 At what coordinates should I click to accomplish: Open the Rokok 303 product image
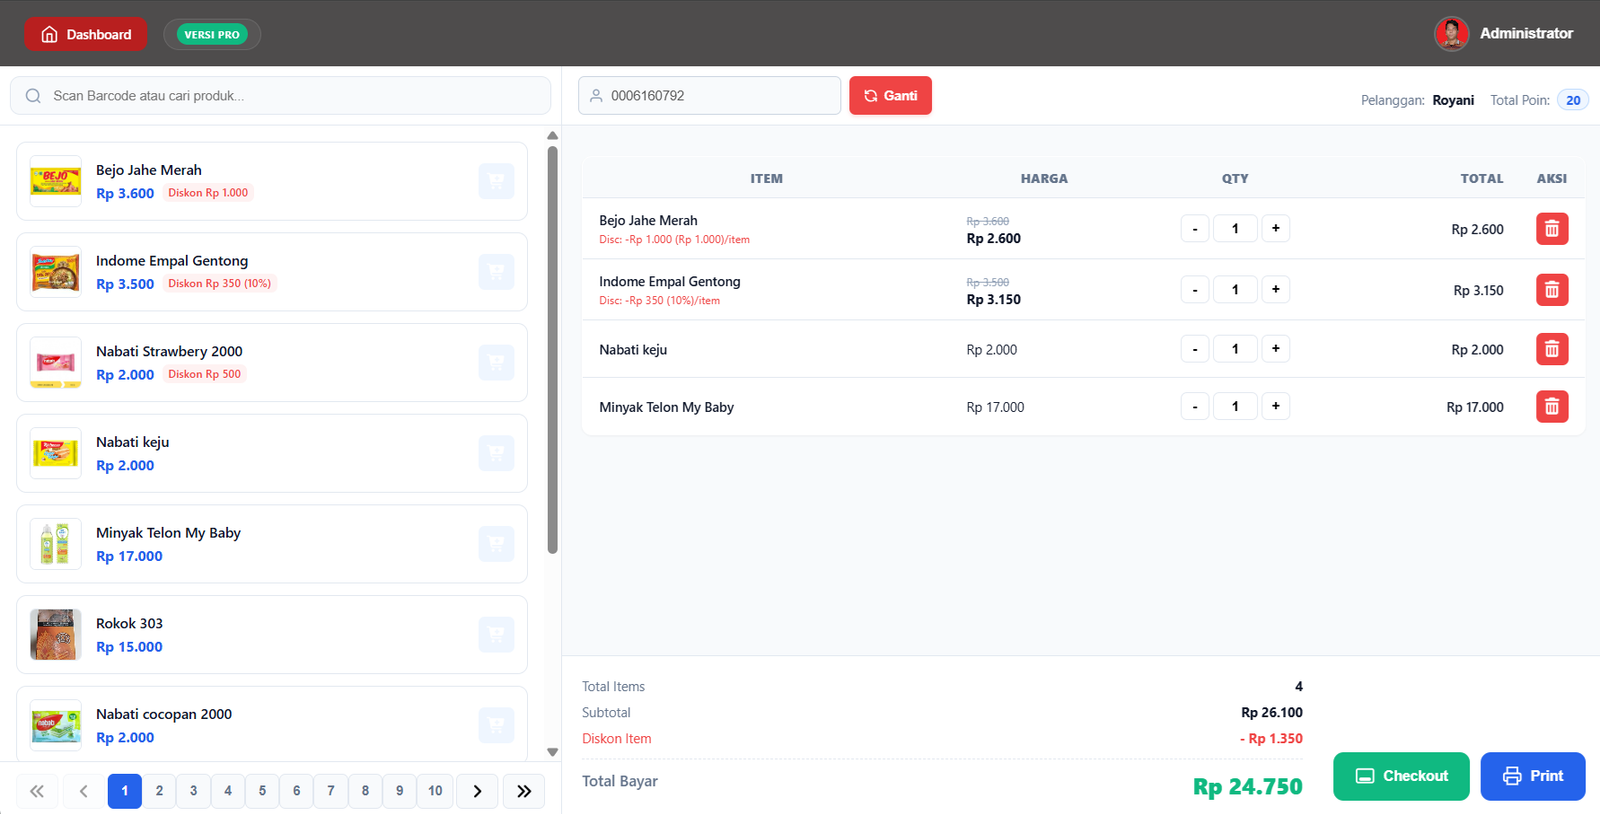(56, 634)
